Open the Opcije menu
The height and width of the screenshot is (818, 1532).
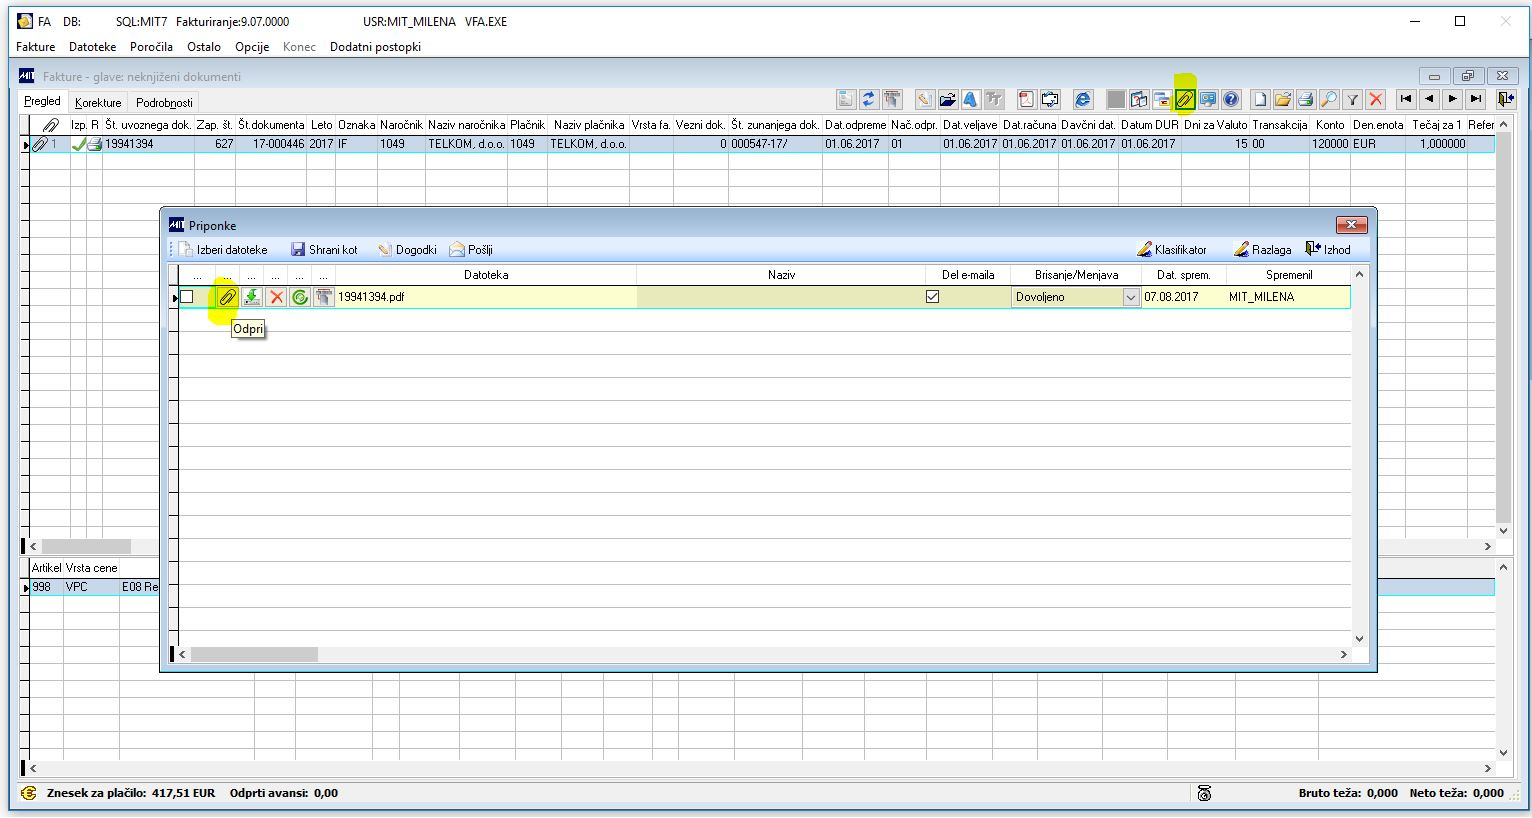[x=252, y=46]
